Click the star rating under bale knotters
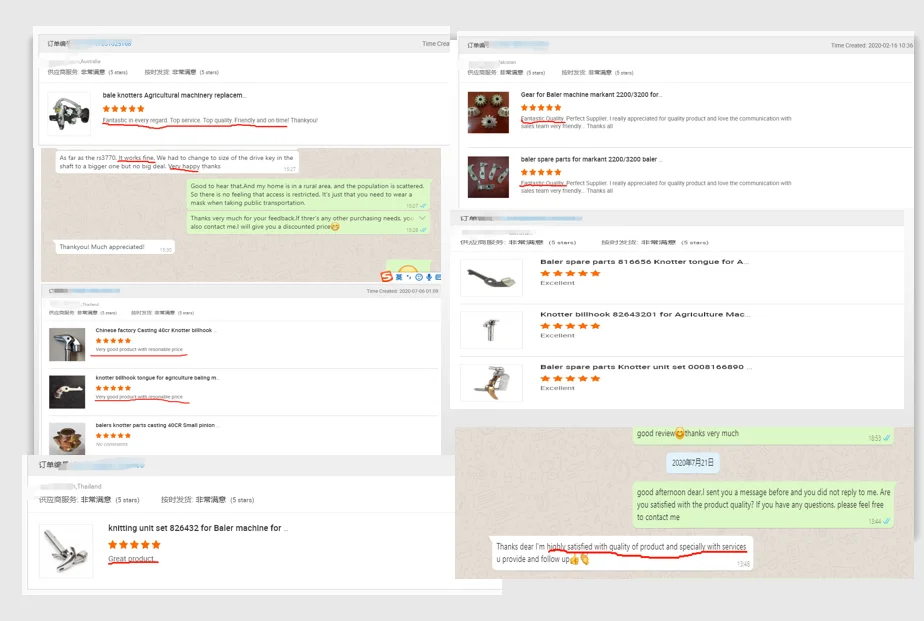 pyautogui.click(x=123, y=108)
